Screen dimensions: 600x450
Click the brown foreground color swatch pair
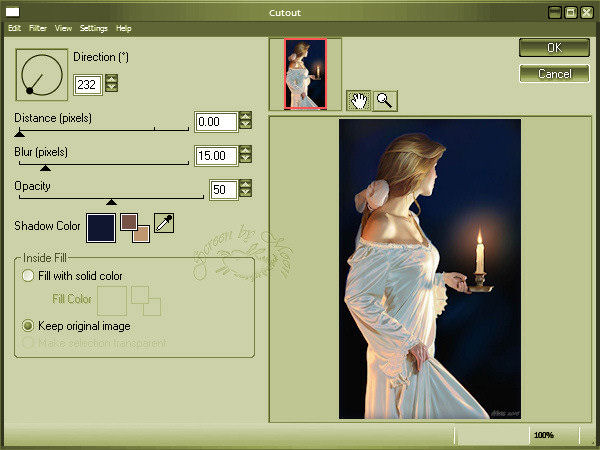coord(134,227)
